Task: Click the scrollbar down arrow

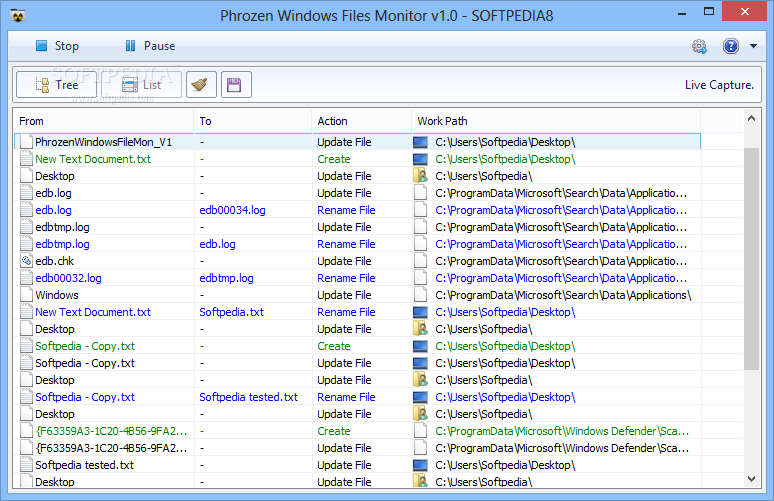Action: tap(751, 479)
